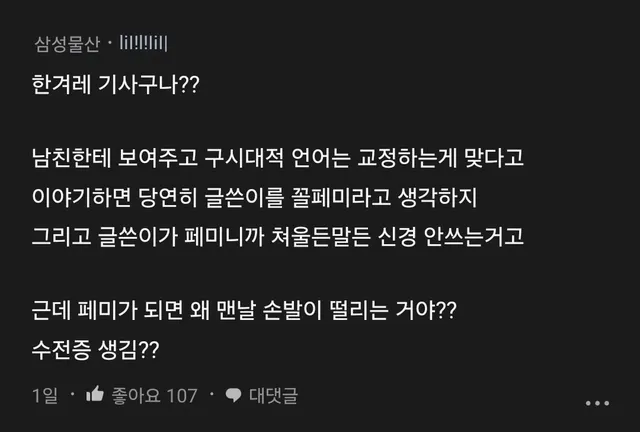Open the three-dot more options menu
The height and width of the screenshot is (432, 640).
[598, 400]
